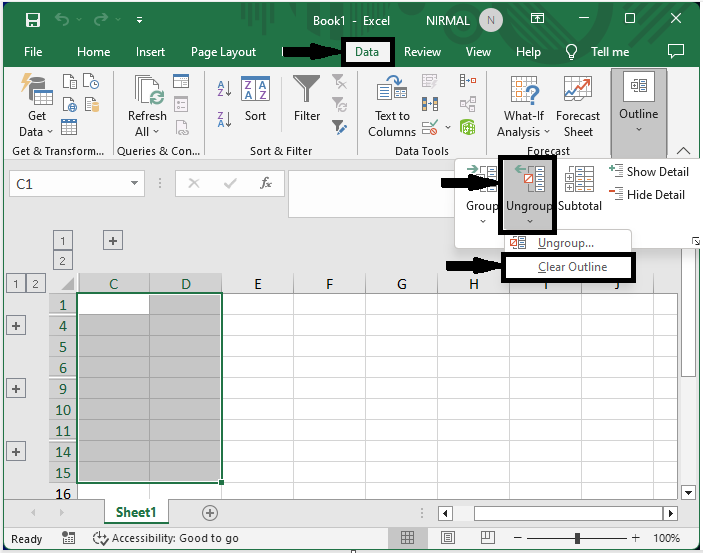
Task: Open the Review tab
Action: [422, 52]
